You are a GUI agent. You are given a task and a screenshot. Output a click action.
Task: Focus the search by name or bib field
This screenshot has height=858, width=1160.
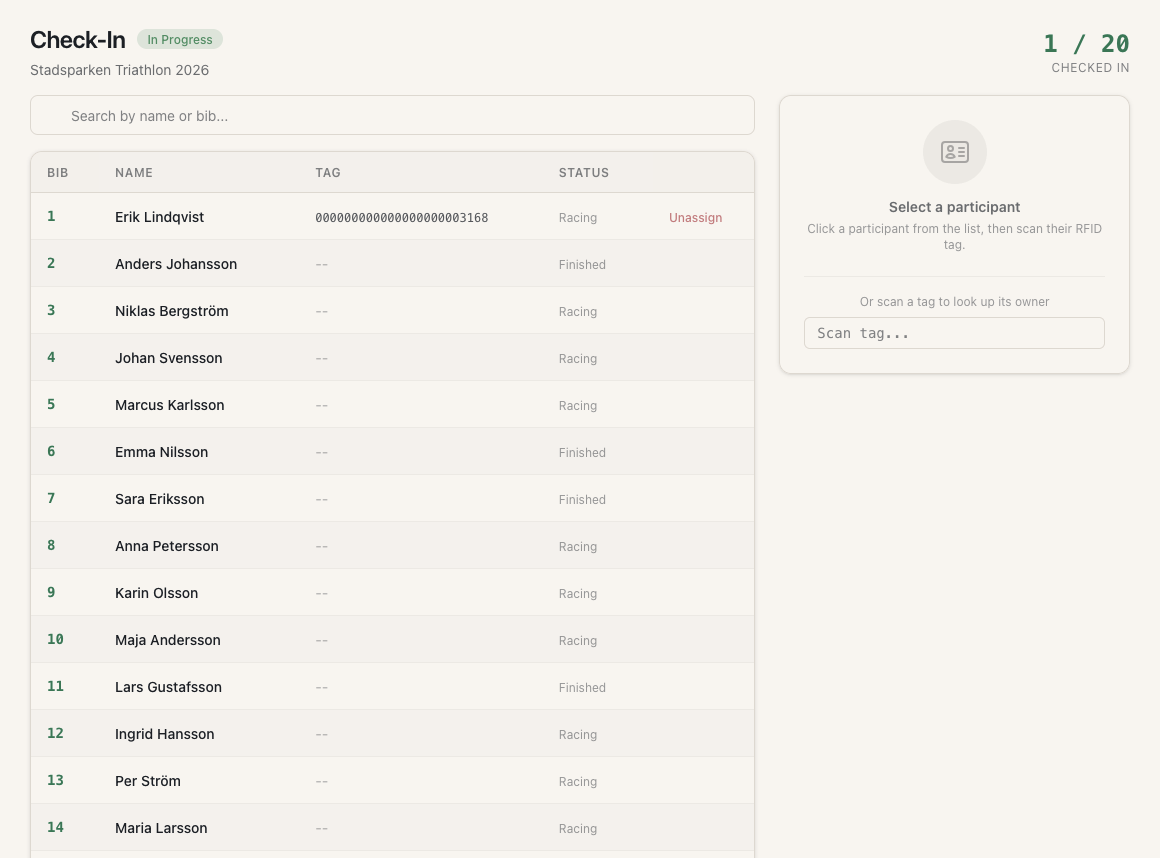pyautogui.click(x=392, y=115)
